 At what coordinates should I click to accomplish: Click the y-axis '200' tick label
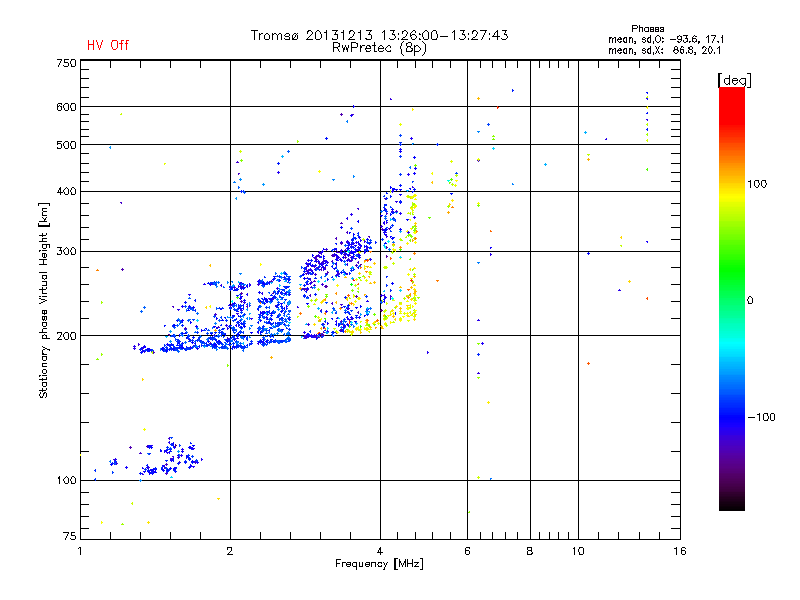coord(66,336)
